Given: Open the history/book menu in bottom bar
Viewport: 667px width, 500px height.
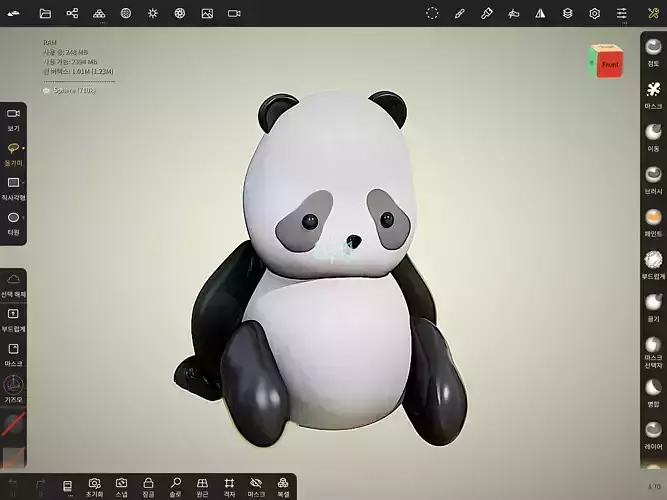Looking at the screenshot, I should (67, 486).
